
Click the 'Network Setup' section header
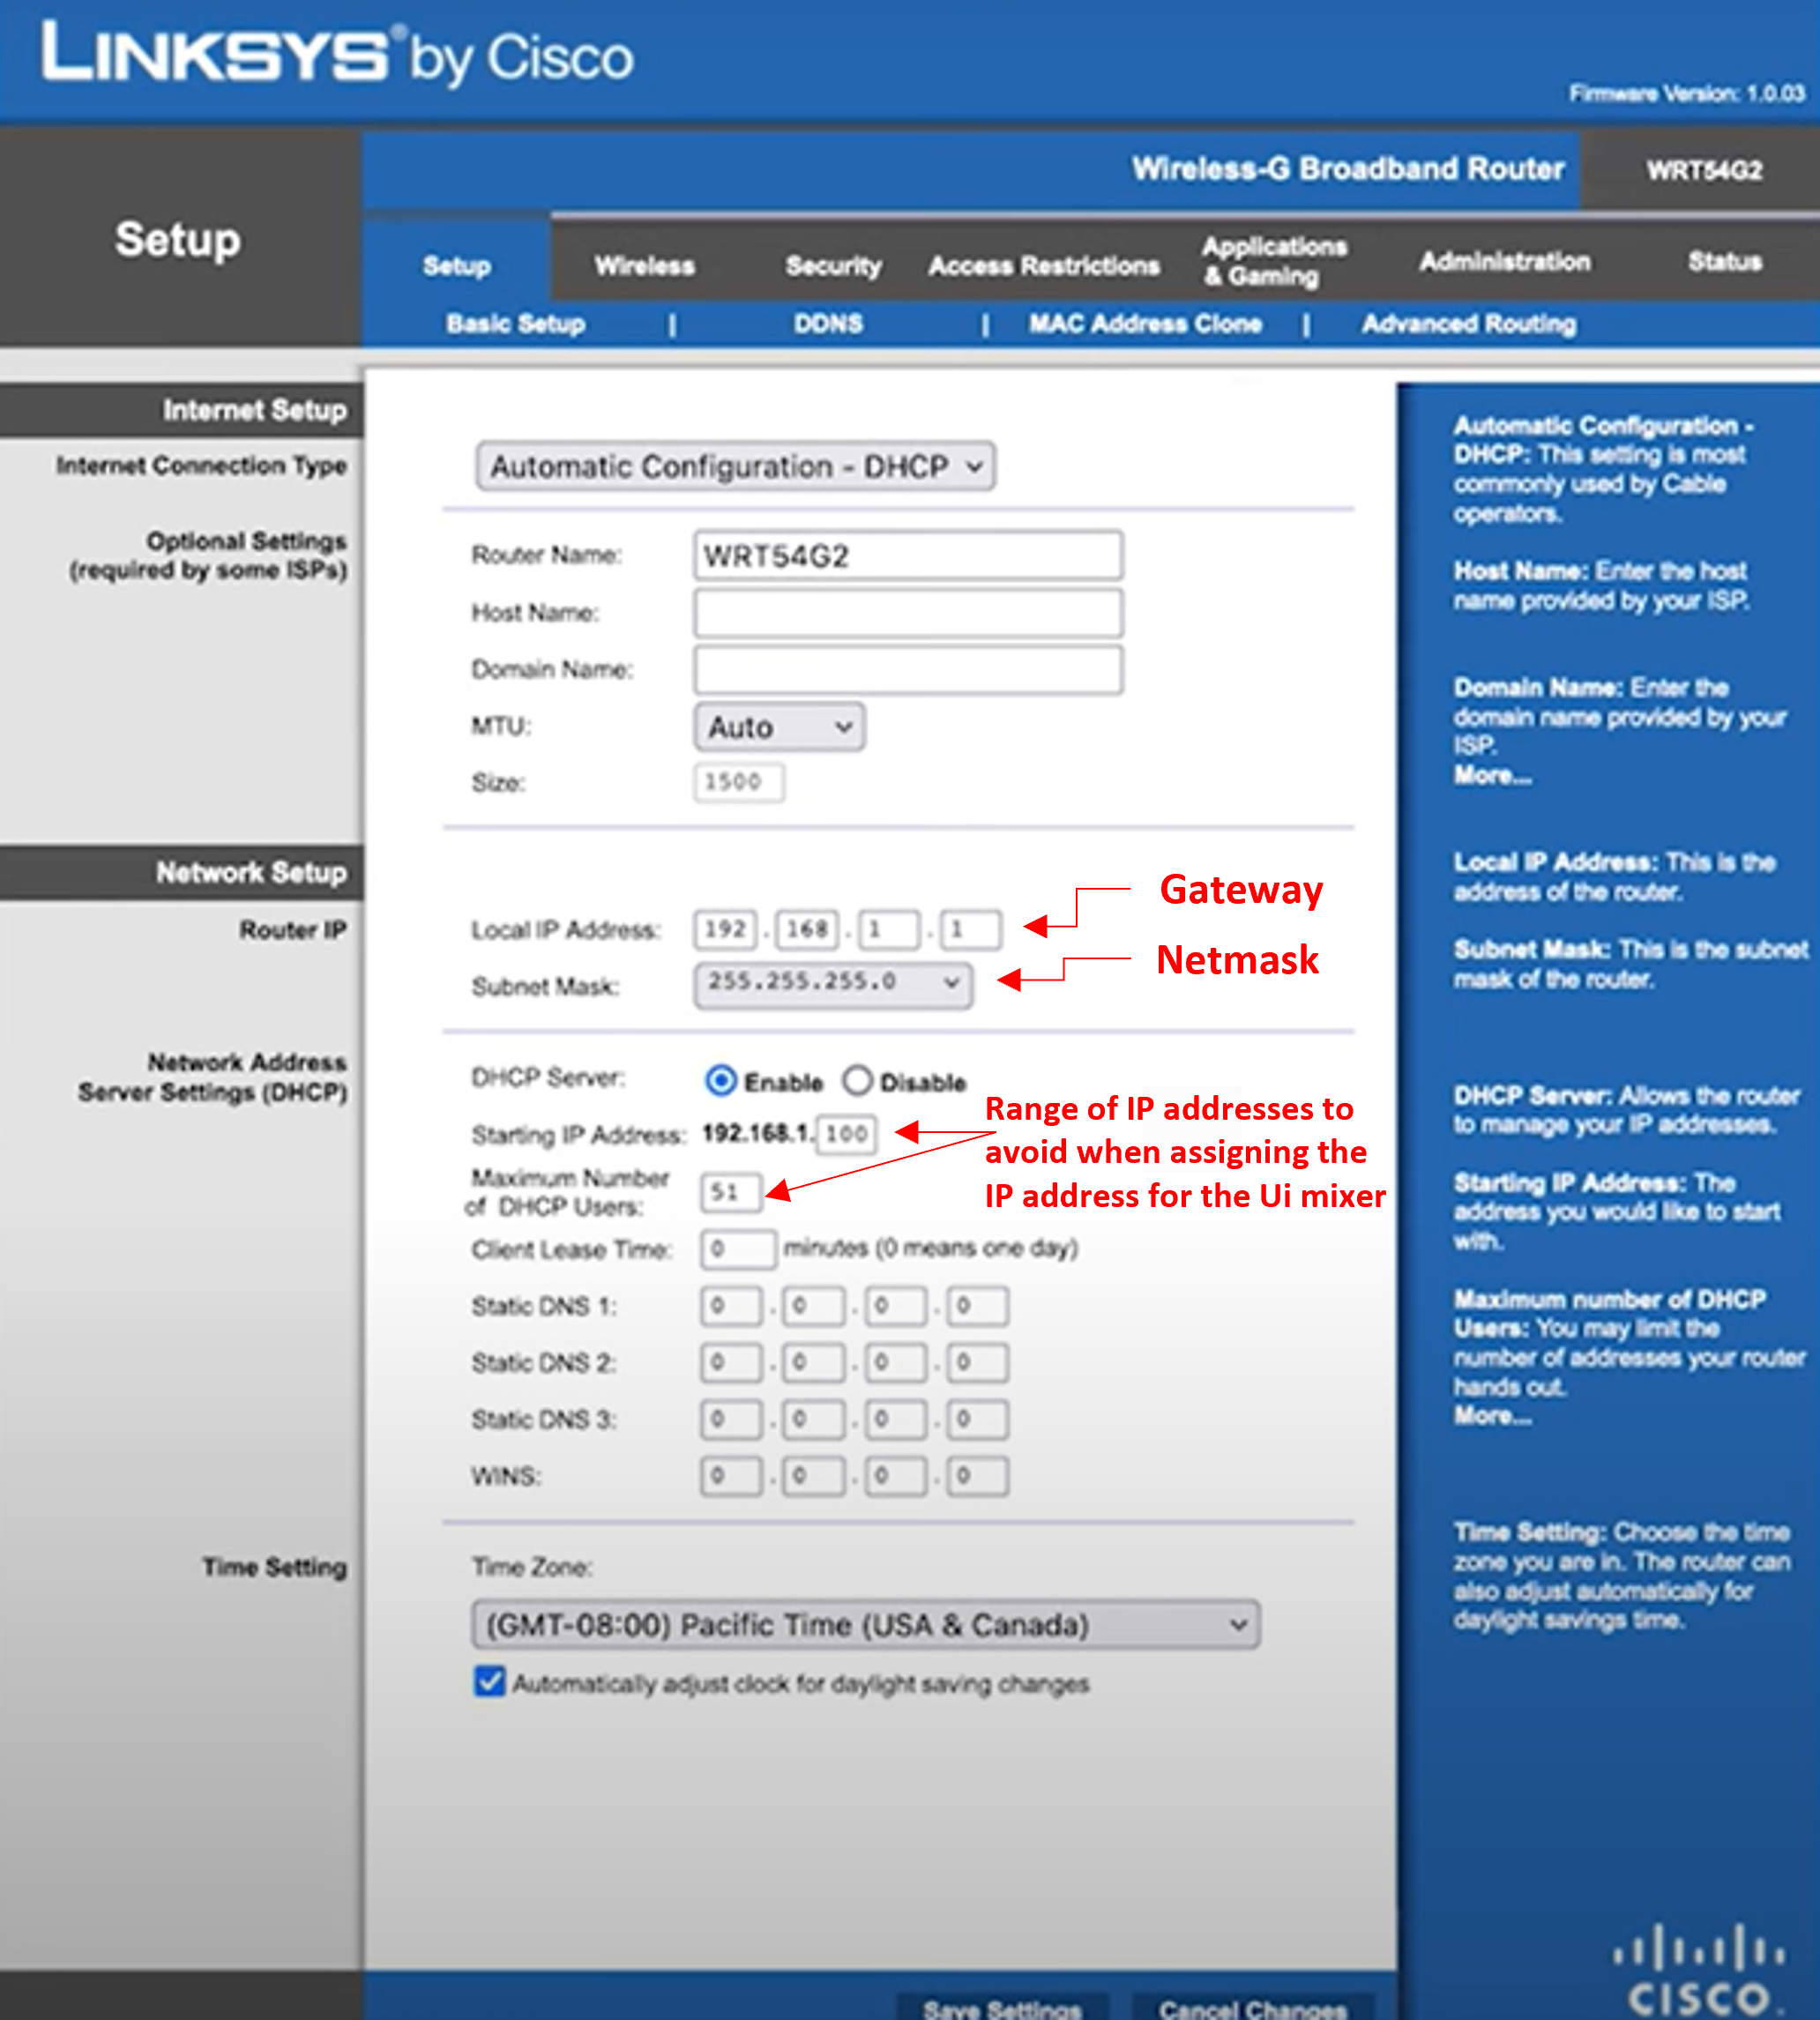pos(251,872)
